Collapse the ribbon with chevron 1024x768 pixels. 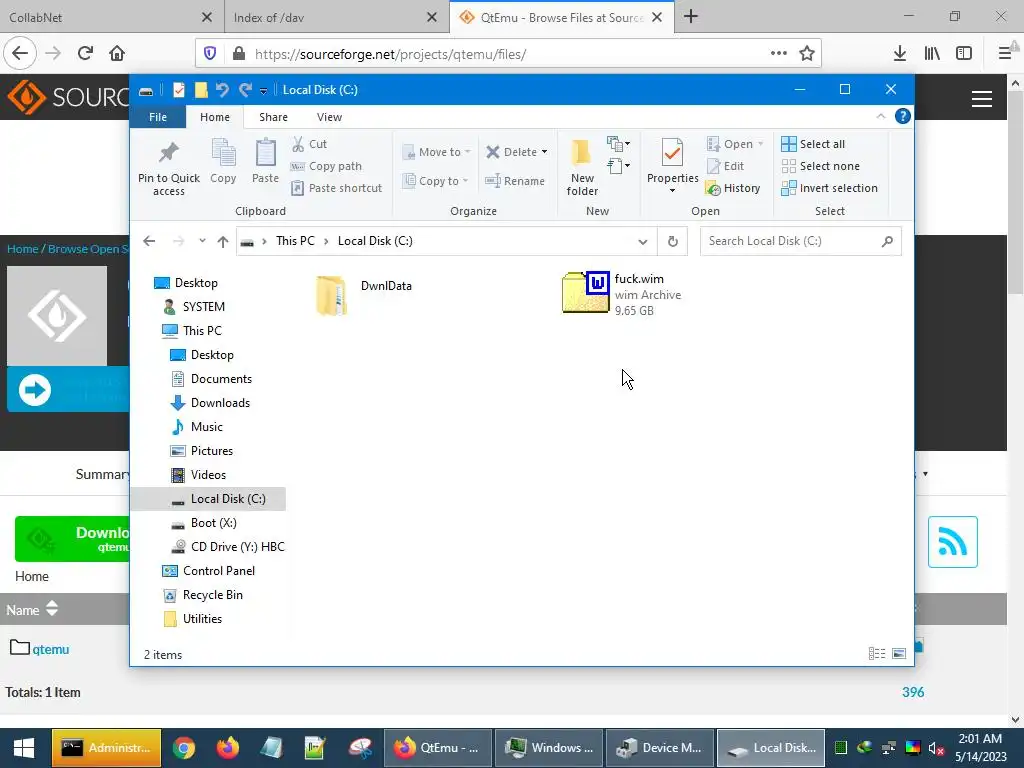coord(880,116)
